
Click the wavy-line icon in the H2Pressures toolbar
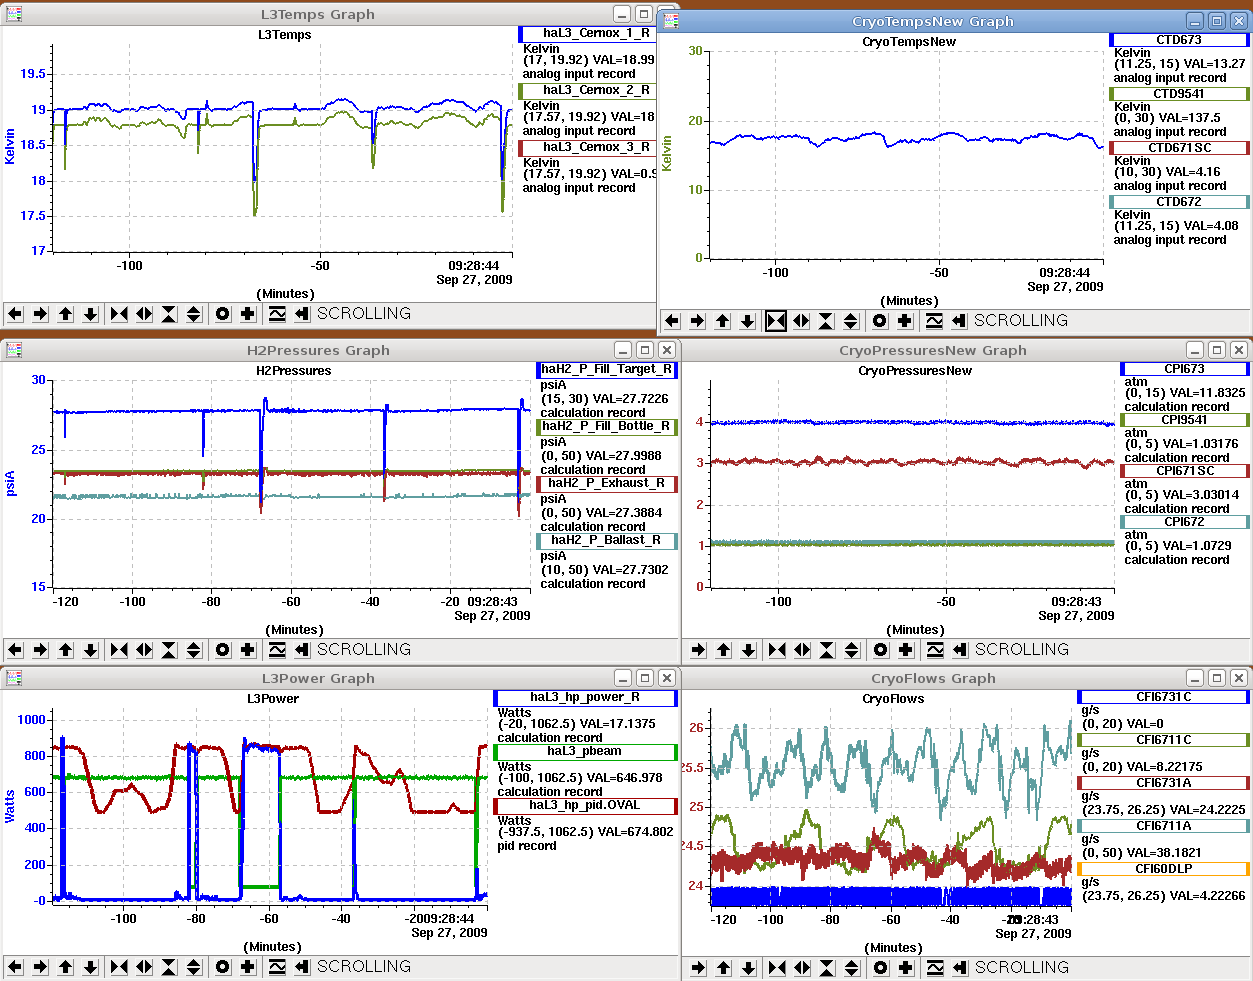pyautogui.click(x=277, y=650)
